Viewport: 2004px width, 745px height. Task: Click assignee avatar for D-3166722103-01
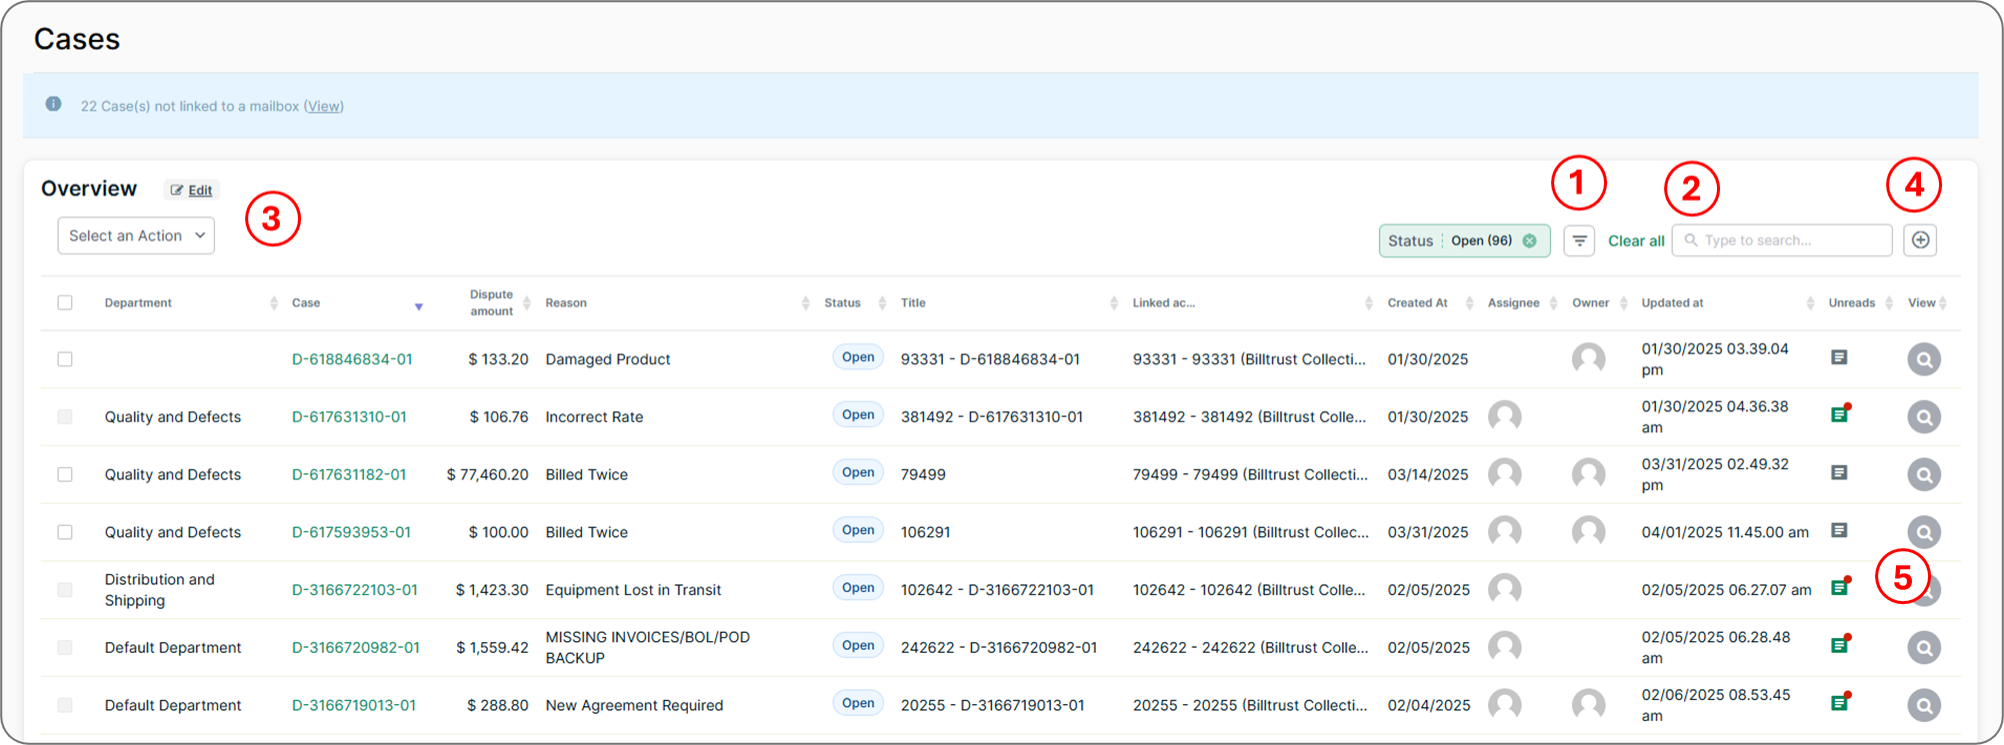(x=1504, y=590)
